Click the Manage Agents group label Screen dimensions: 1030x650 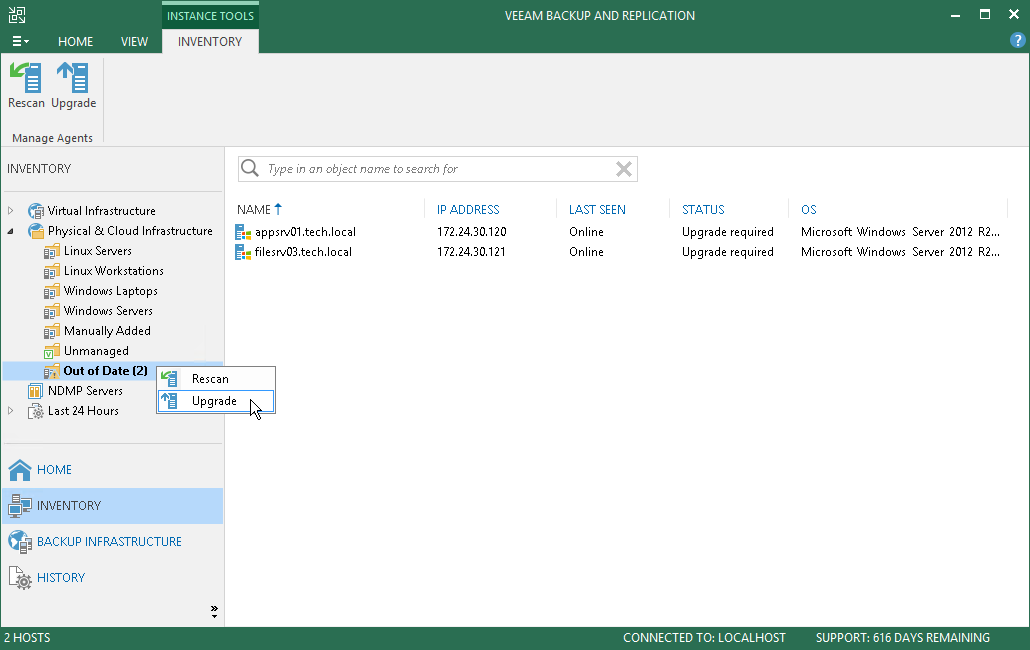(x=53, y=138)
